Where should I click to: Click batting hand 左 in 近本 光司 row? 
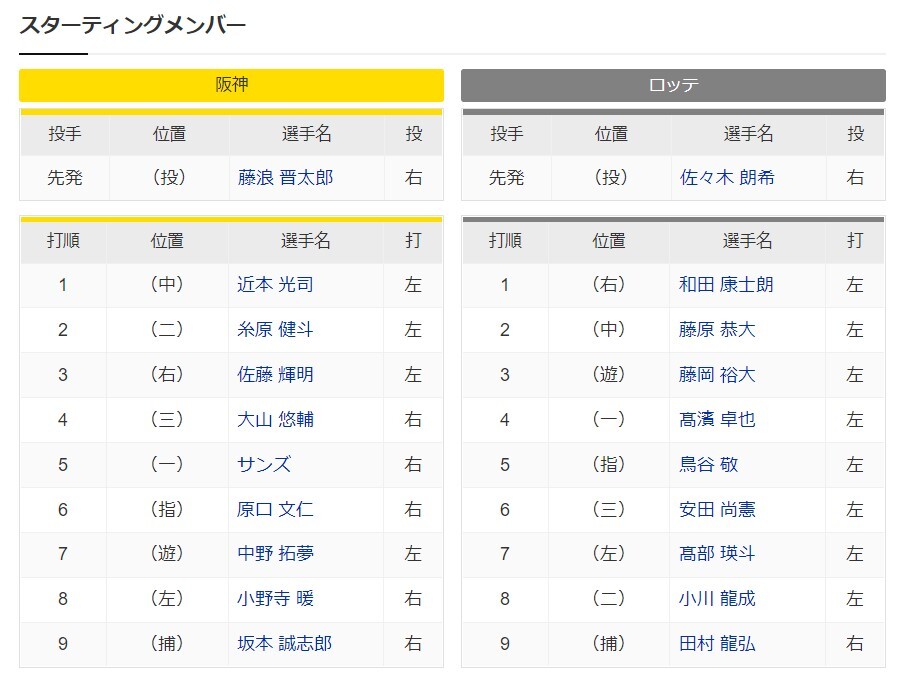[413, 285]
